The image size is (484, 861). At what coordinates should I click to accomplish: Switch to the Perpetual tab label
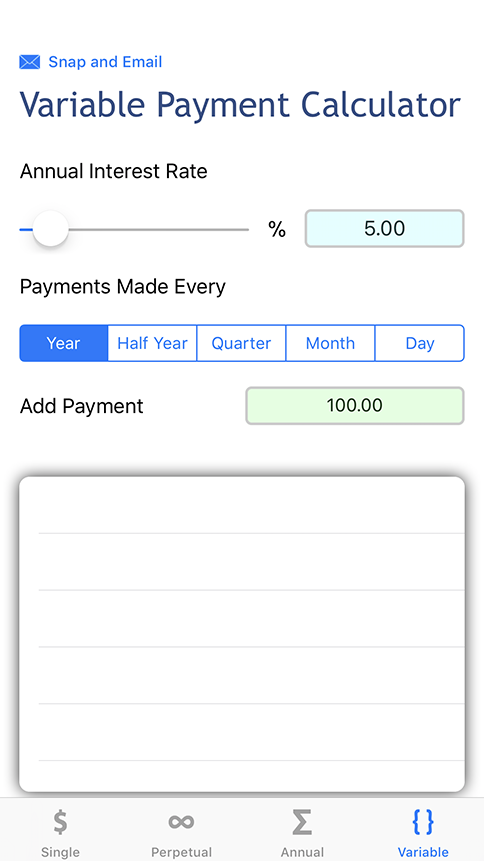click(181, 852)
